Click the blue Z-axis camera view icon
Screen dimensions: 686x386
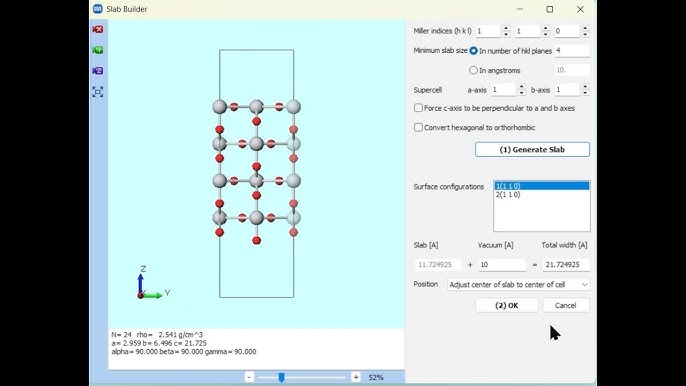[x=98, y=70]
